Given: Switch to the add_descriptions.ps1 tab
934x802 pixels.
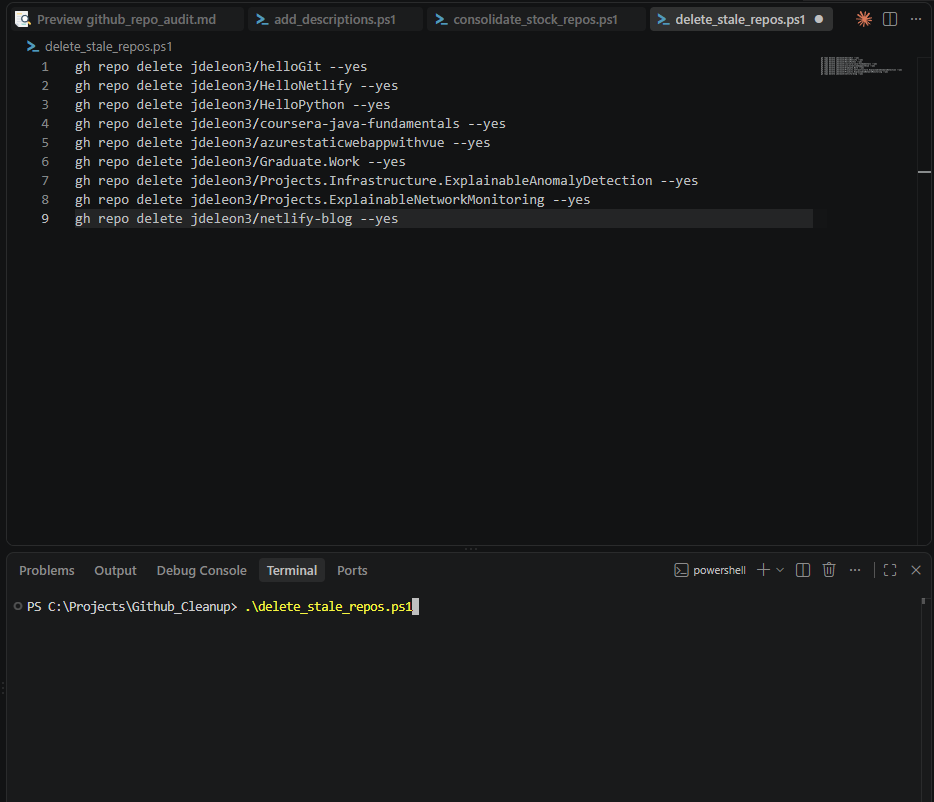Looking at the screenshot, I should tap(335, 20).
